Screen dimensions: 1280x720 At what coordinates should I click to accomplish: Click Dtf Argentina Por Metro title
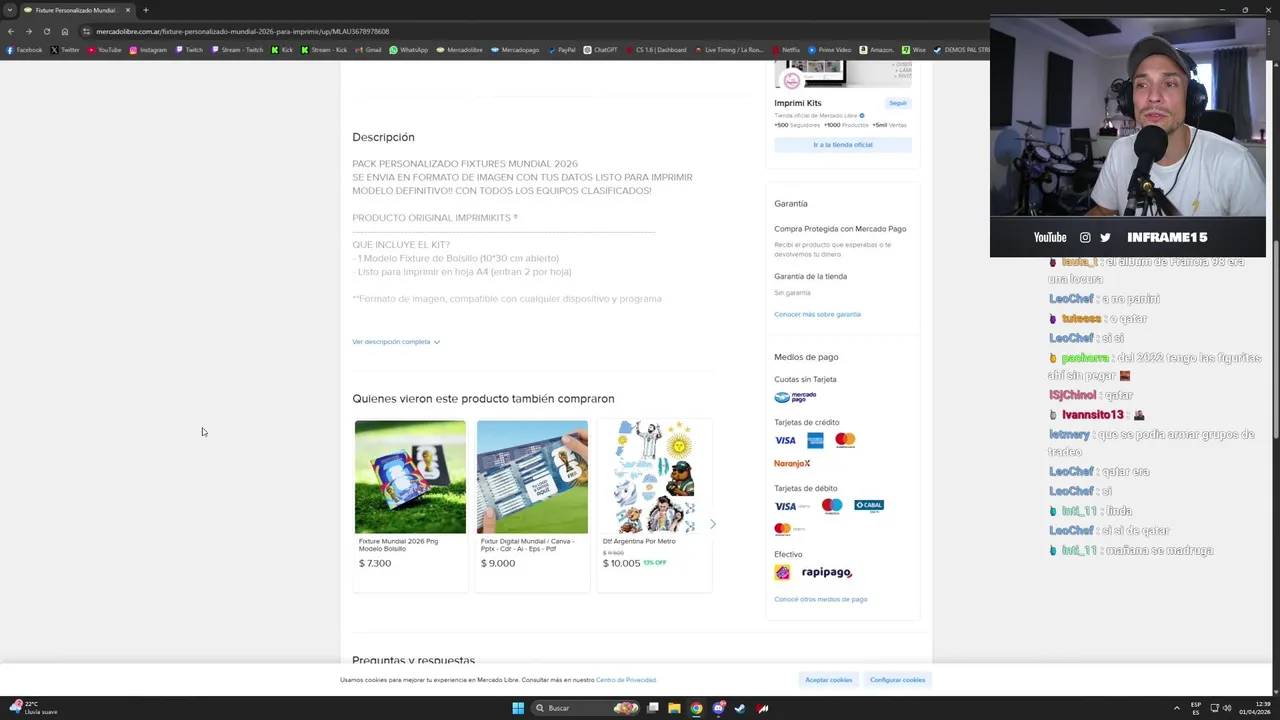[x=639, y=541]
